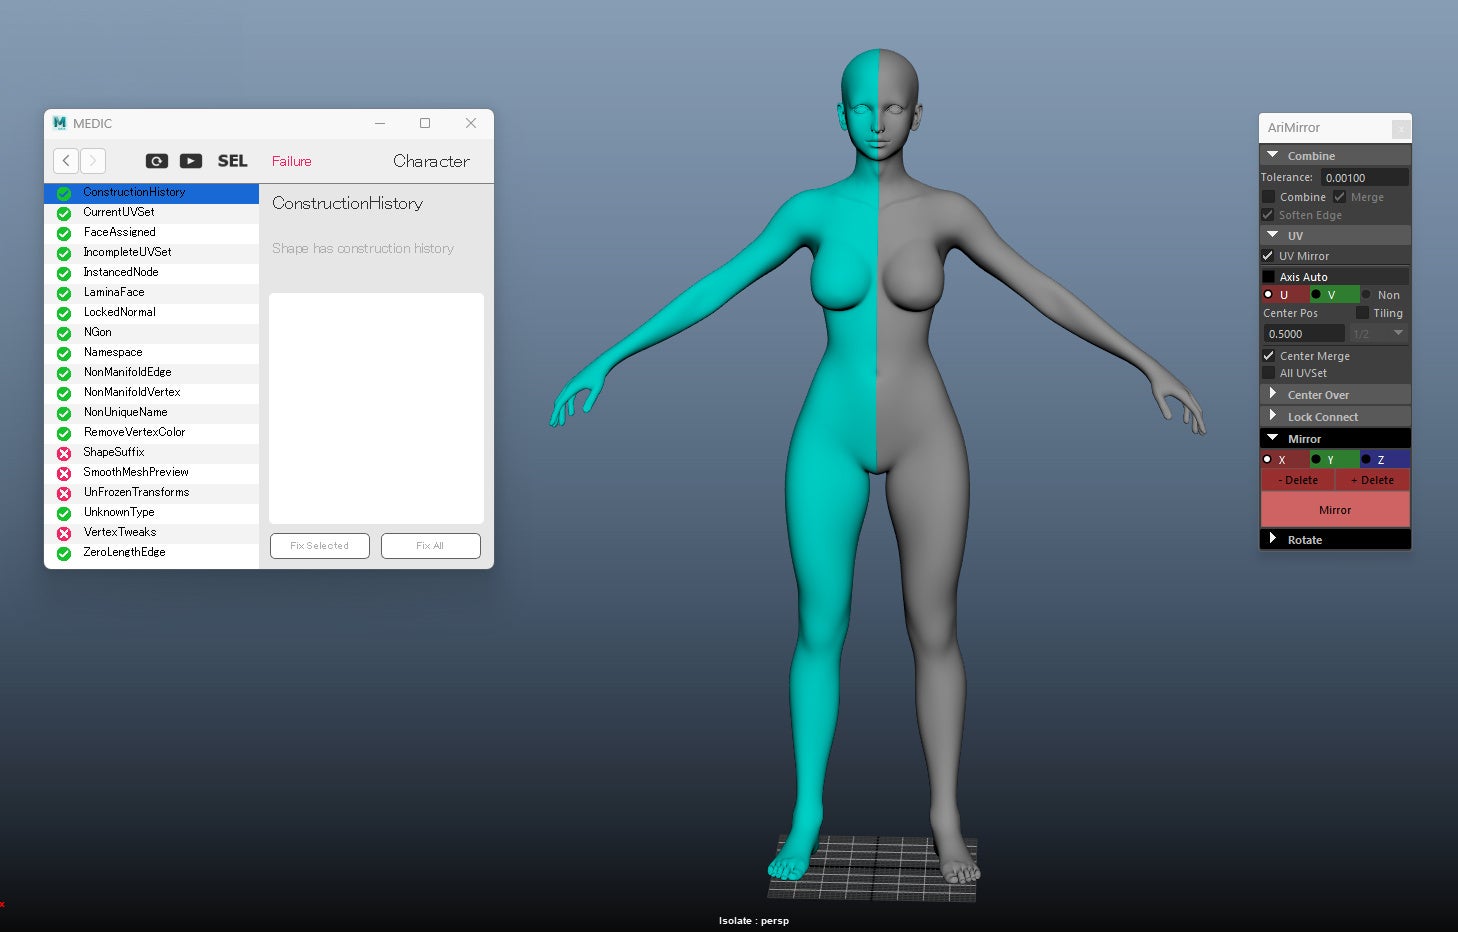Click the red minus Delete button

tap(1298, 480)
